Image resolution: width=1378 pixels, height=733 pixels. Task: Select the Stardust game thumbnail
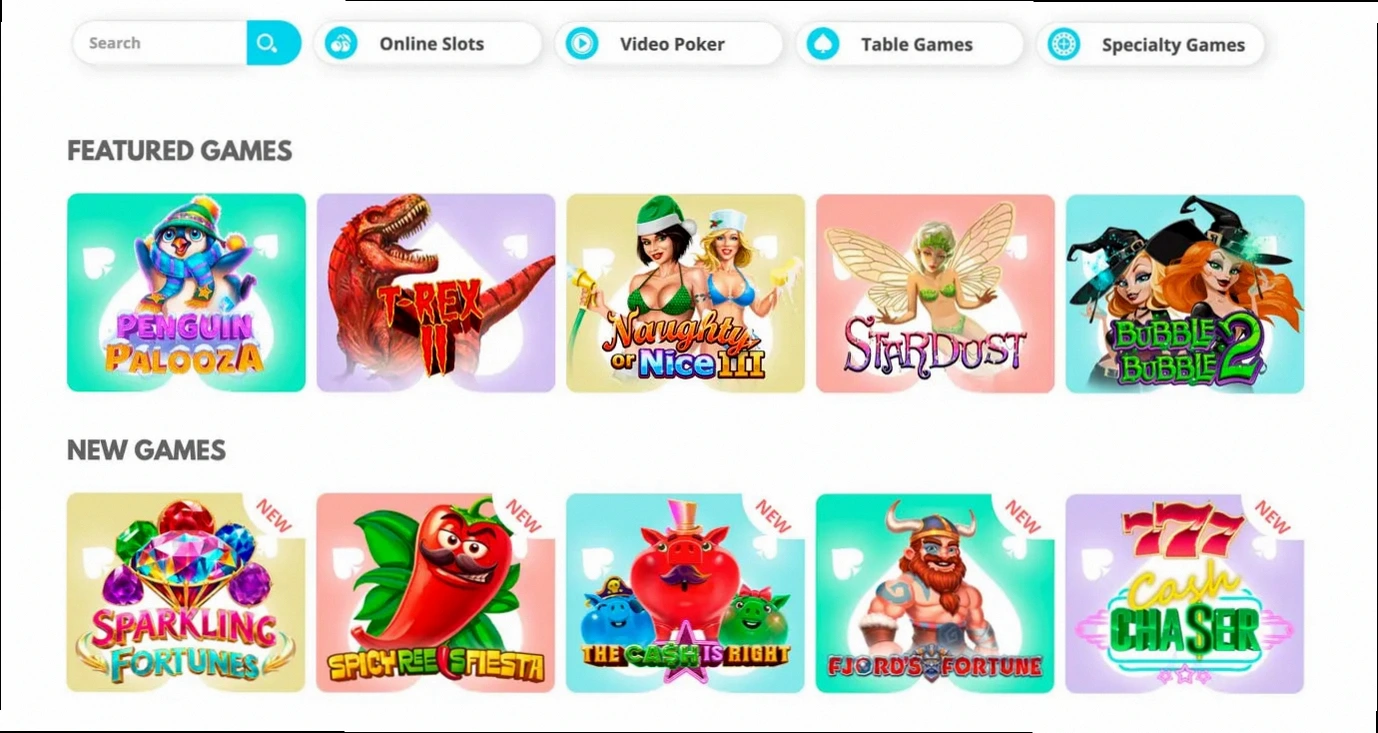pos(935,293)
